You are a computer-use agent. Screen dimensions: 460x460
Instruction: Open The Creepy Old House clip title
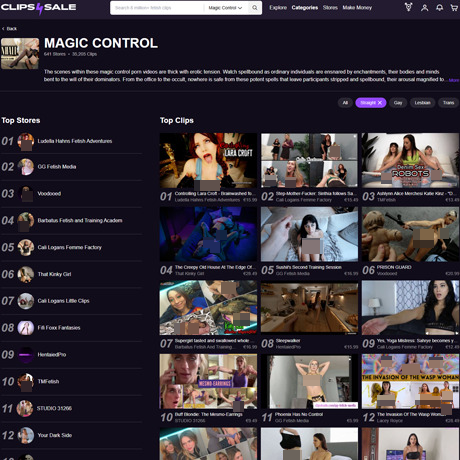pyautogui.click(x=215, y=267)
